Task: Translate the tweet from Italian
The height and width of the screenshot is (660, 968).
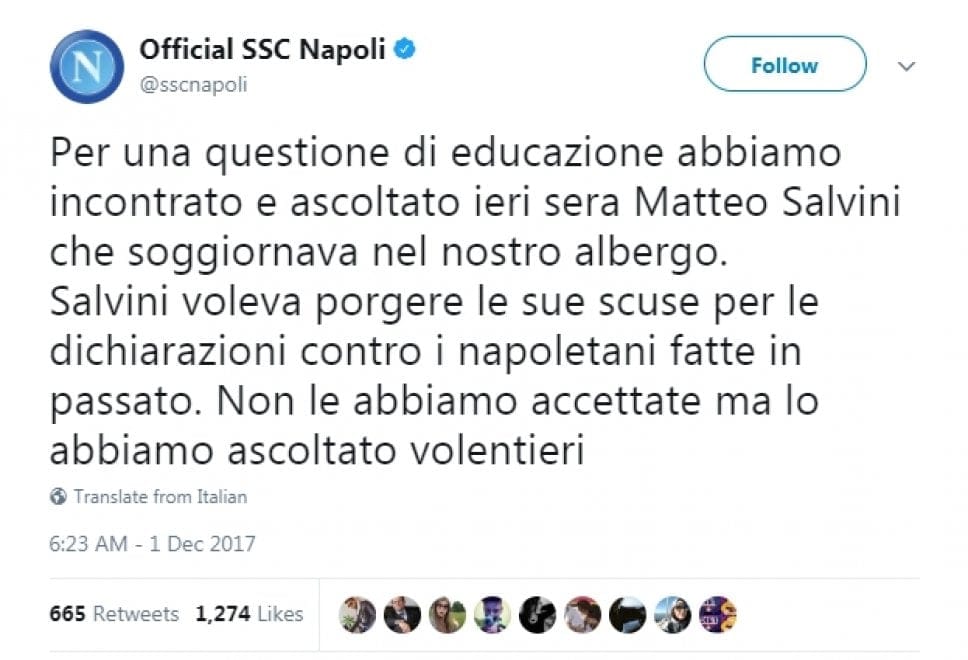Action: 160,496
